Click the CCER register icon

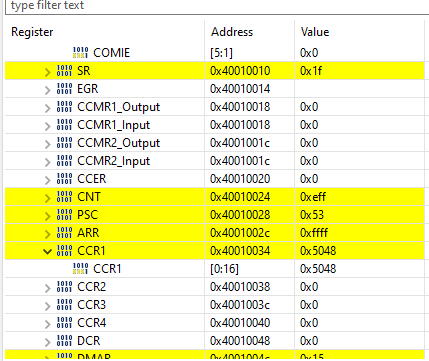tap(64, 179)
